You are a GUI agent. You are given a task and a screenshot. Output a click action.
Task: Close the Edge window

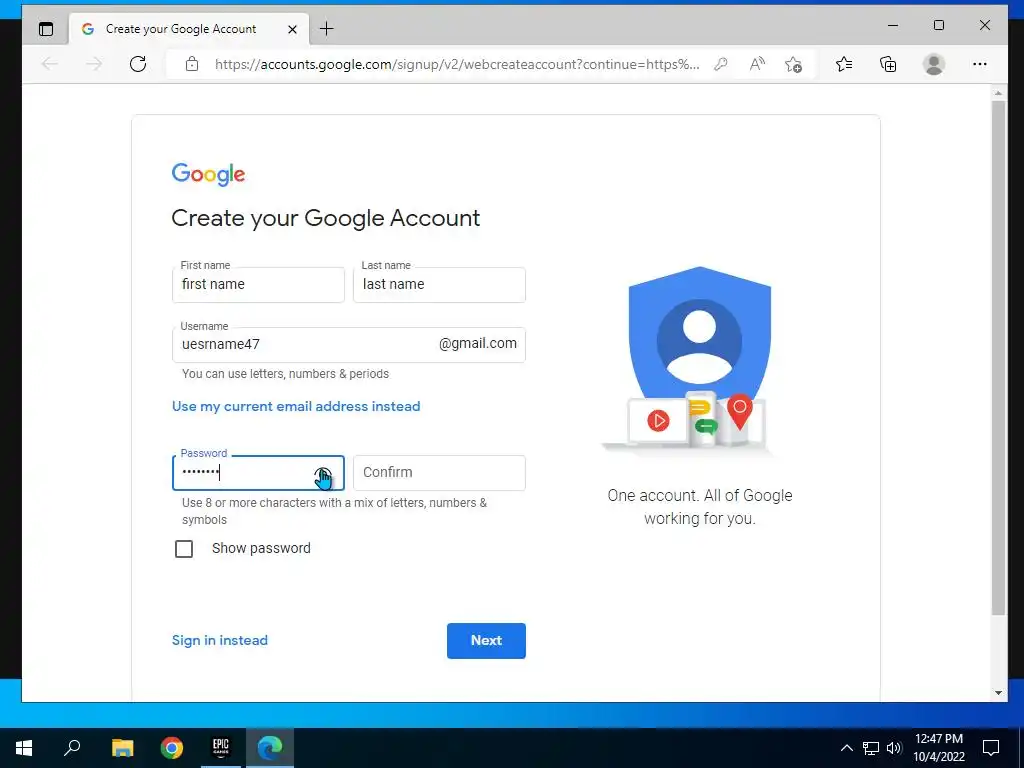coord(985,25)
